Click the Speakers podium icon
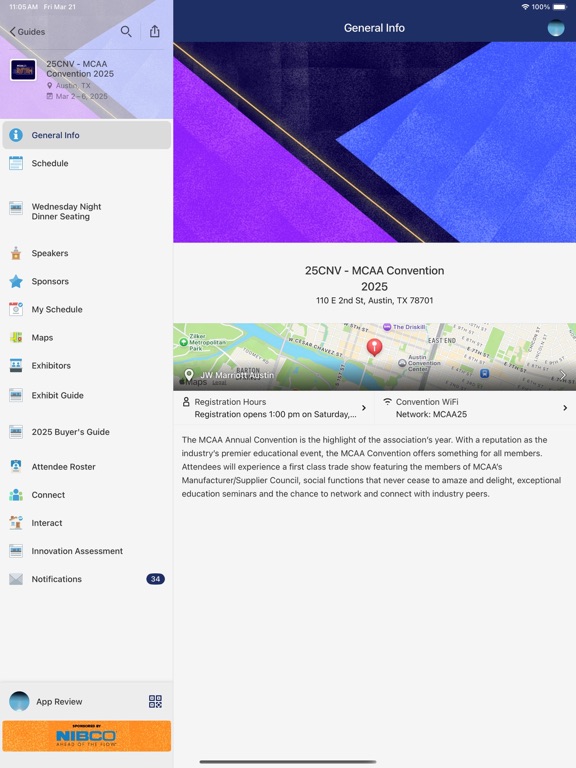Viewport: 576px width, 768px height. (16, 253)
